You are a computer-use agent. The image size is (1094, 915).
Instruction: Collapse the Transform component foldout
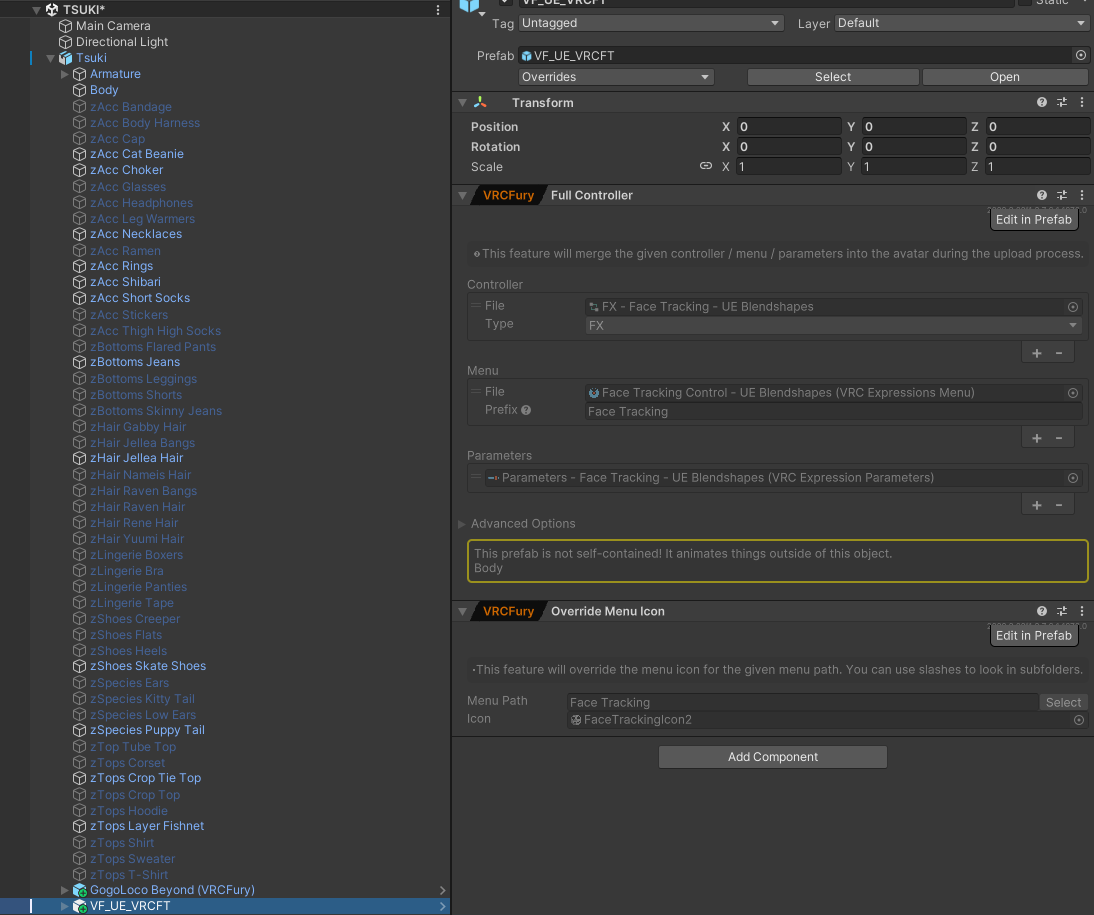(x=462, y=103)
